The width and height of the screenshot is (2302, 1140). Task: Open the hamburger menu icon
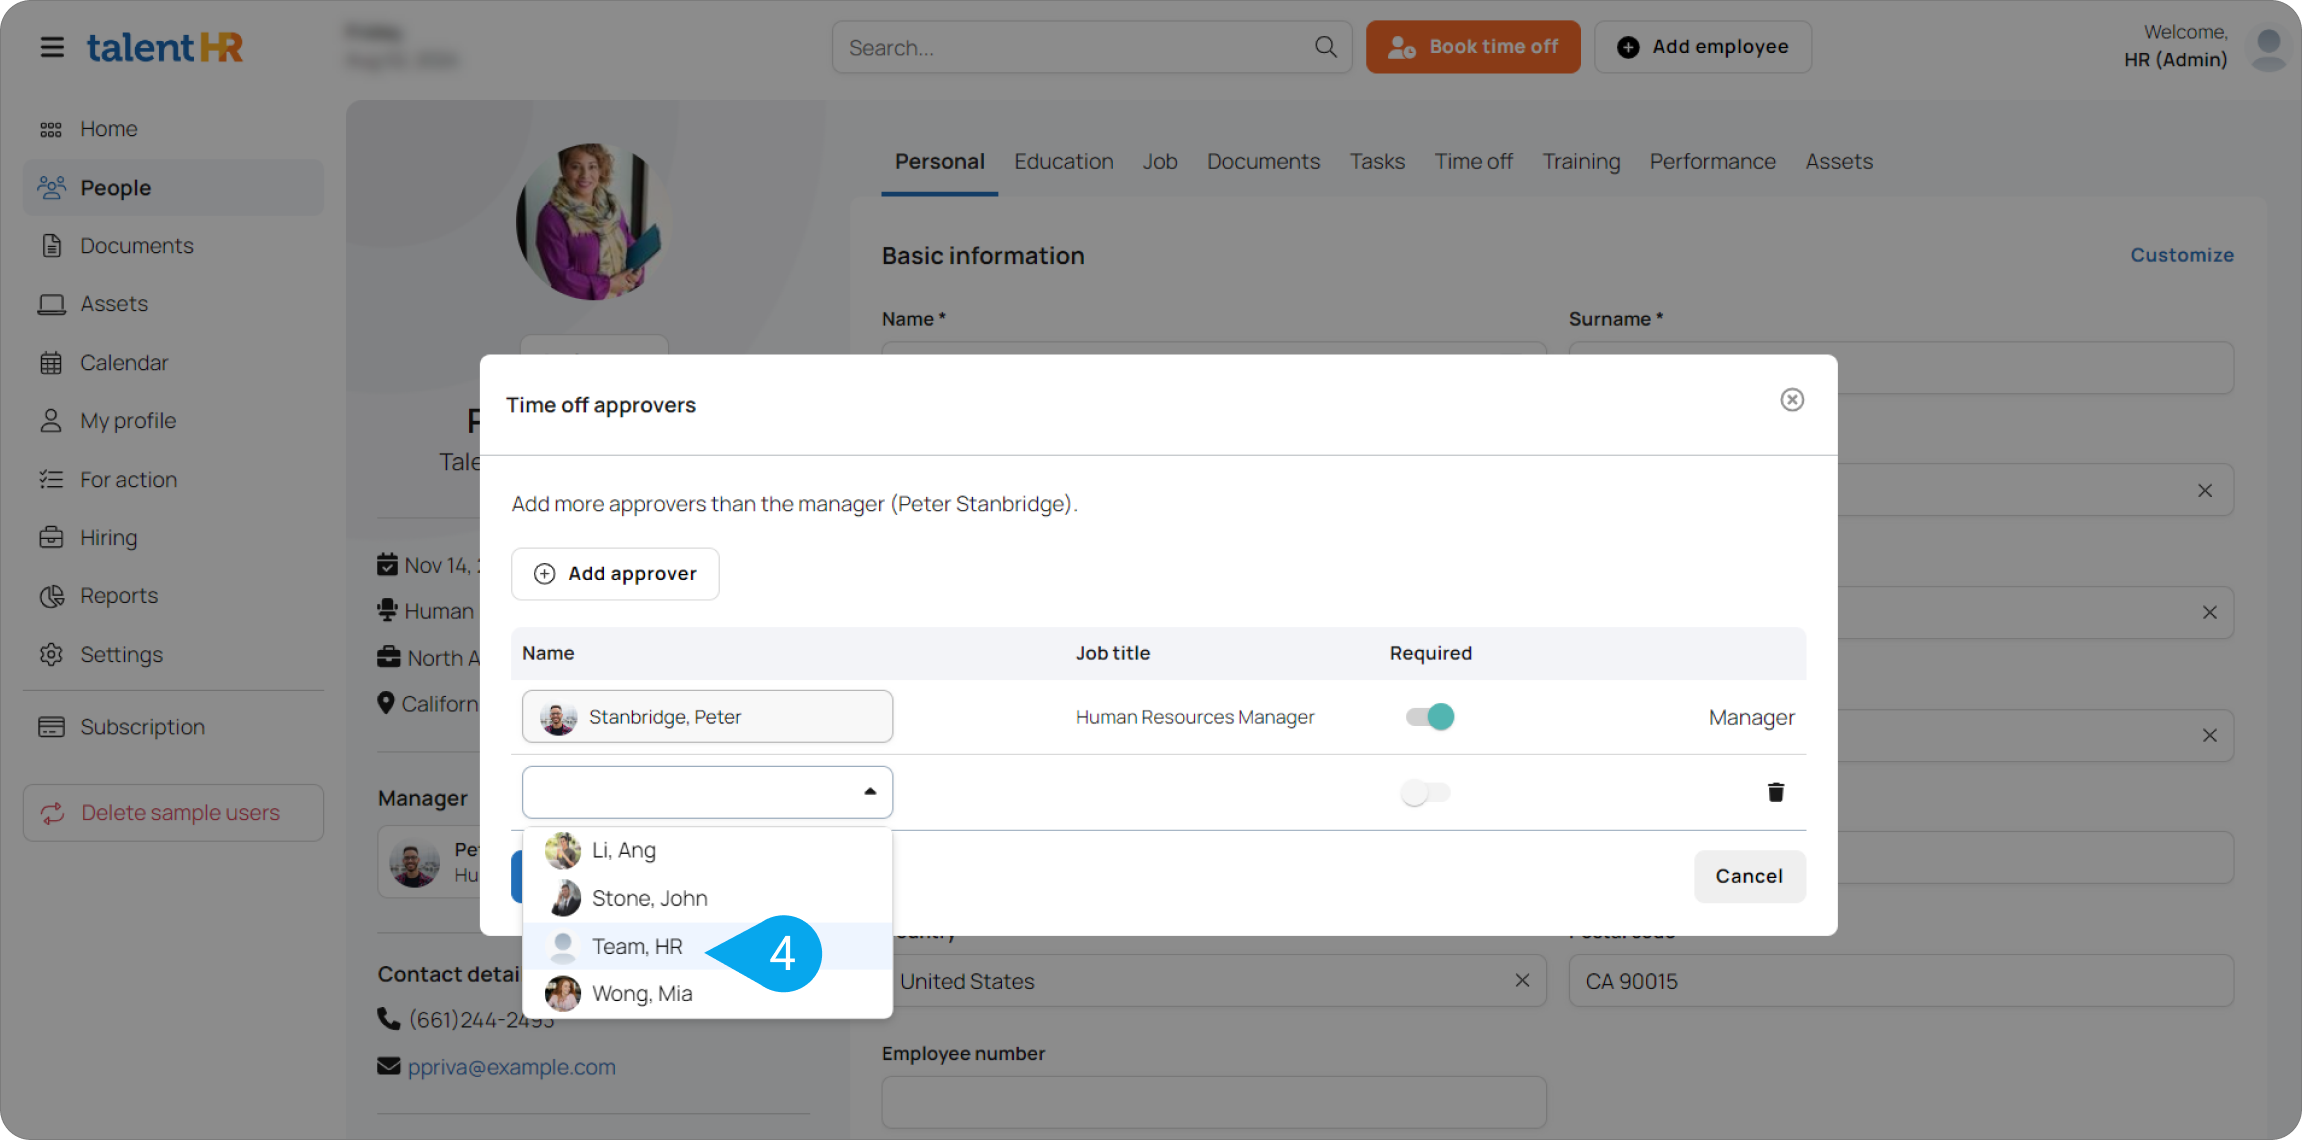click(x=52, y=47)
